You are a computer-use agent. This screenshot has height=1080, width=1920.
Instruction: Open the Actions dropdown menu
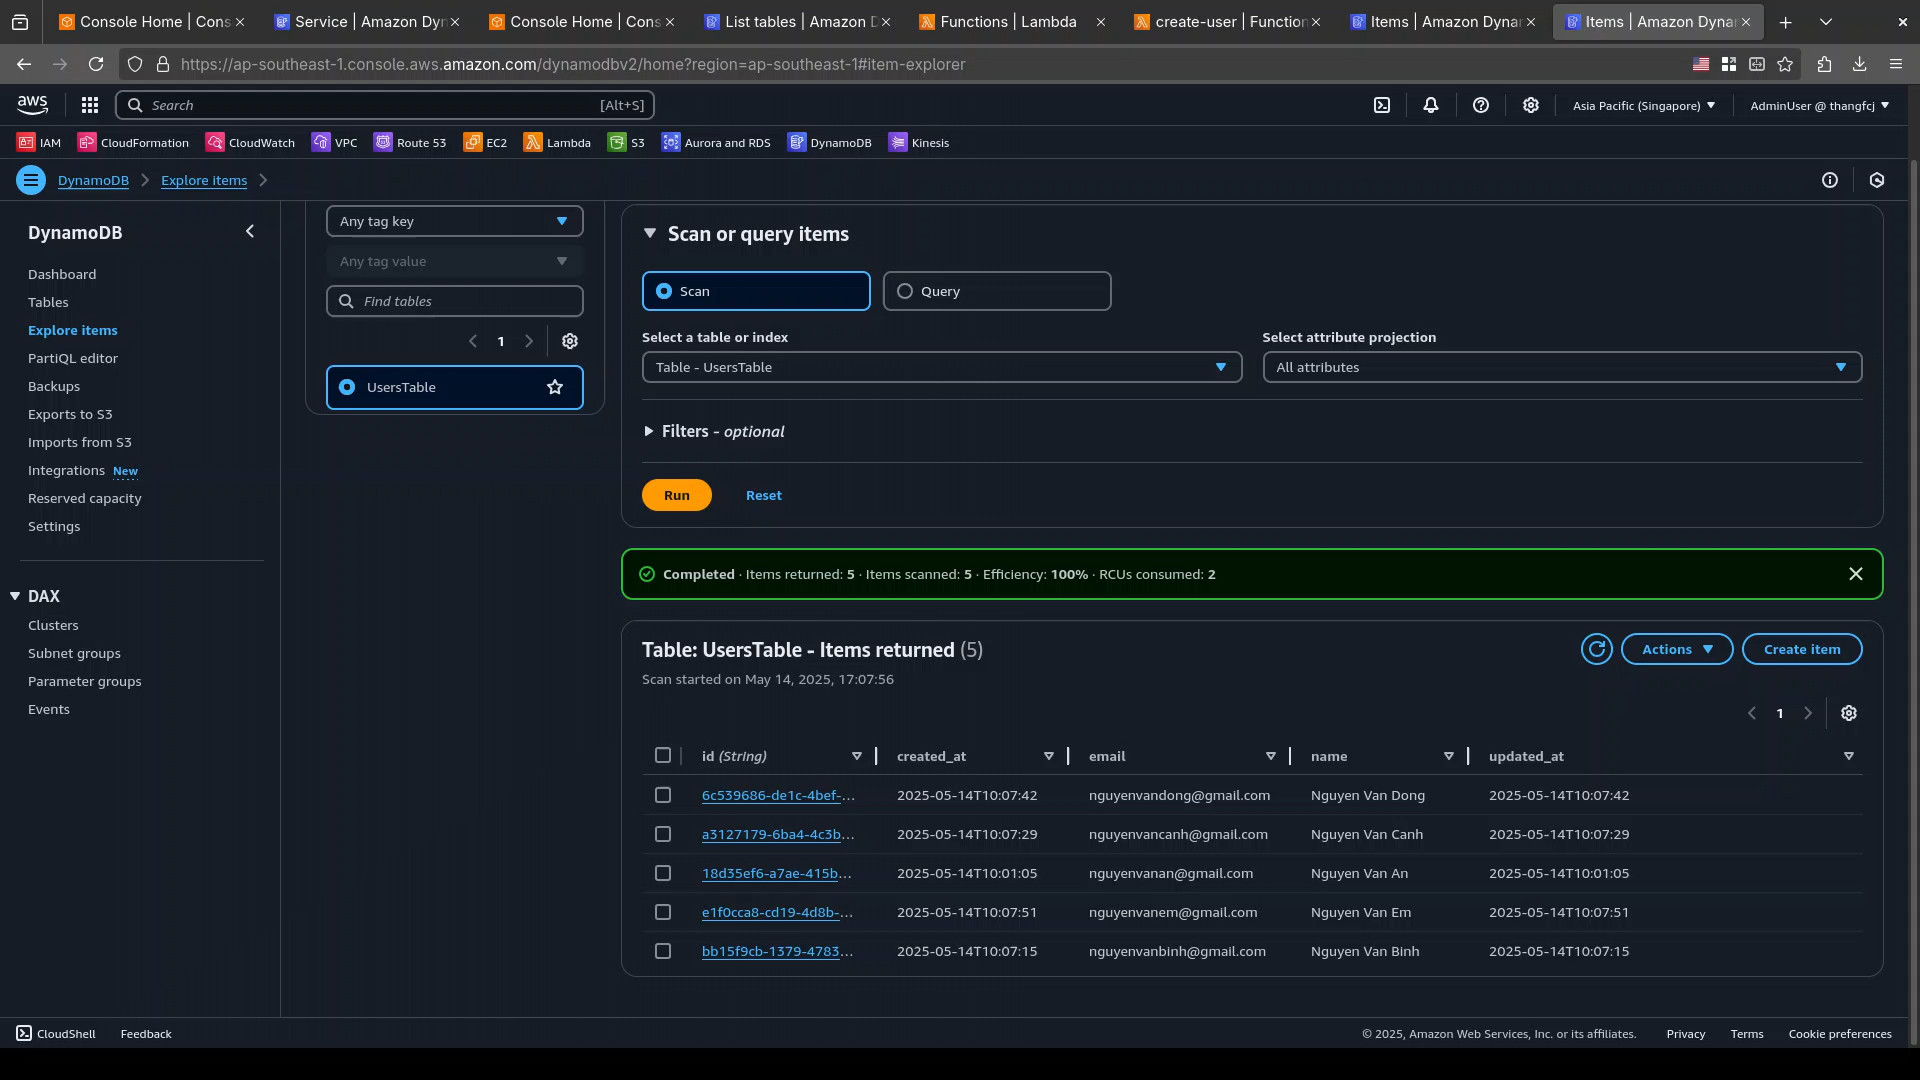tap(1677, 649)
